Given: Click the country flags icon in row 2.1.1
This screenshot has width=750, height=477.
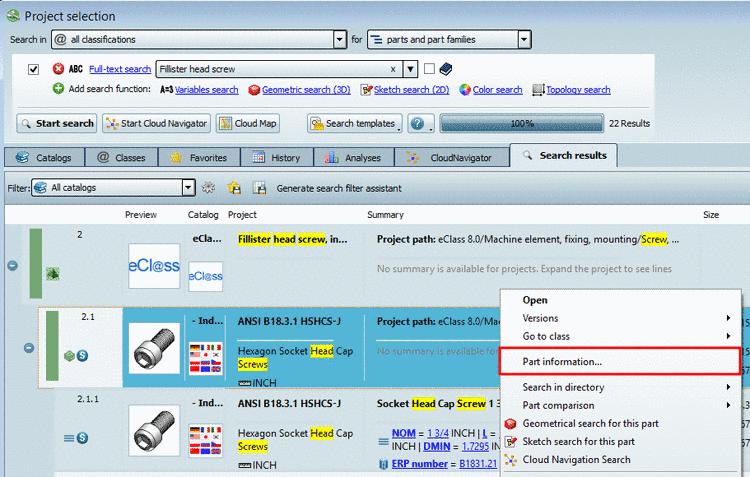Looking at the screenshot, I should (x=205, y=441).
